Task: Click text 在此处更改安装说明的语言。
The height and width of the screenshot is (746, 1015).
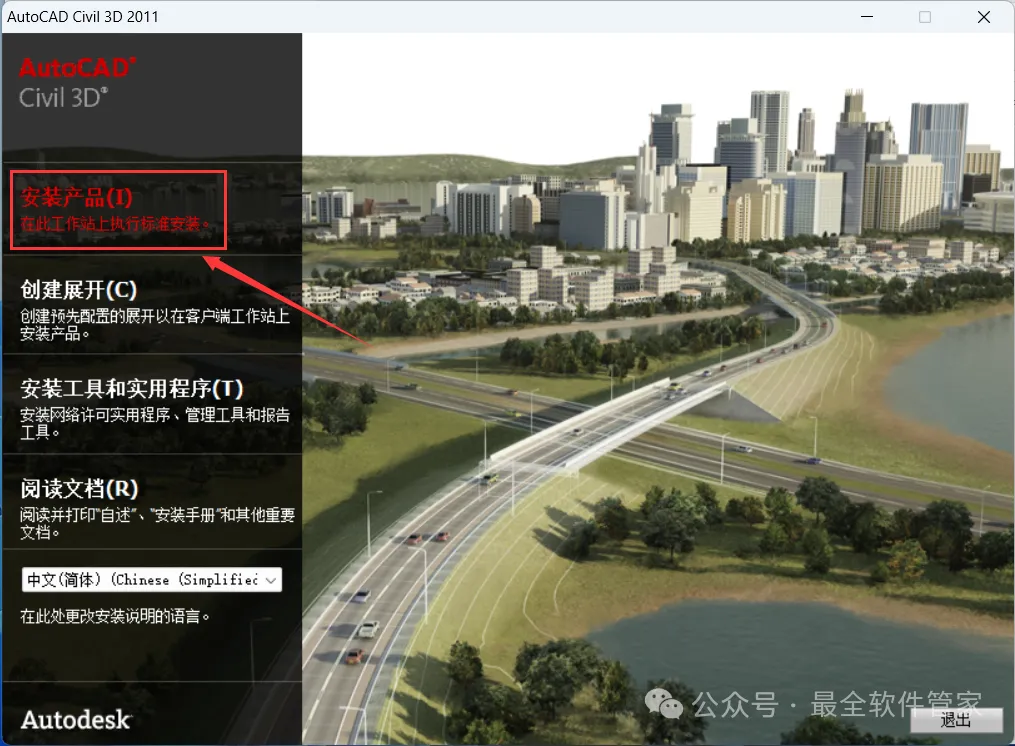Action: pos(115,616)
